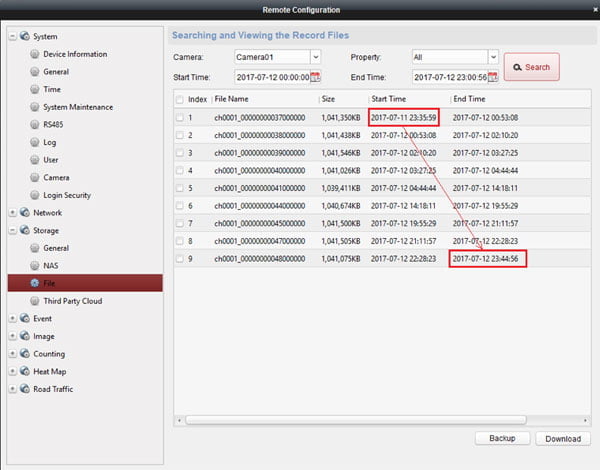Screen dimensions: 600x470
Task: Click the Third Party Cloud gear icon
Action: click(x=35, y=301)
